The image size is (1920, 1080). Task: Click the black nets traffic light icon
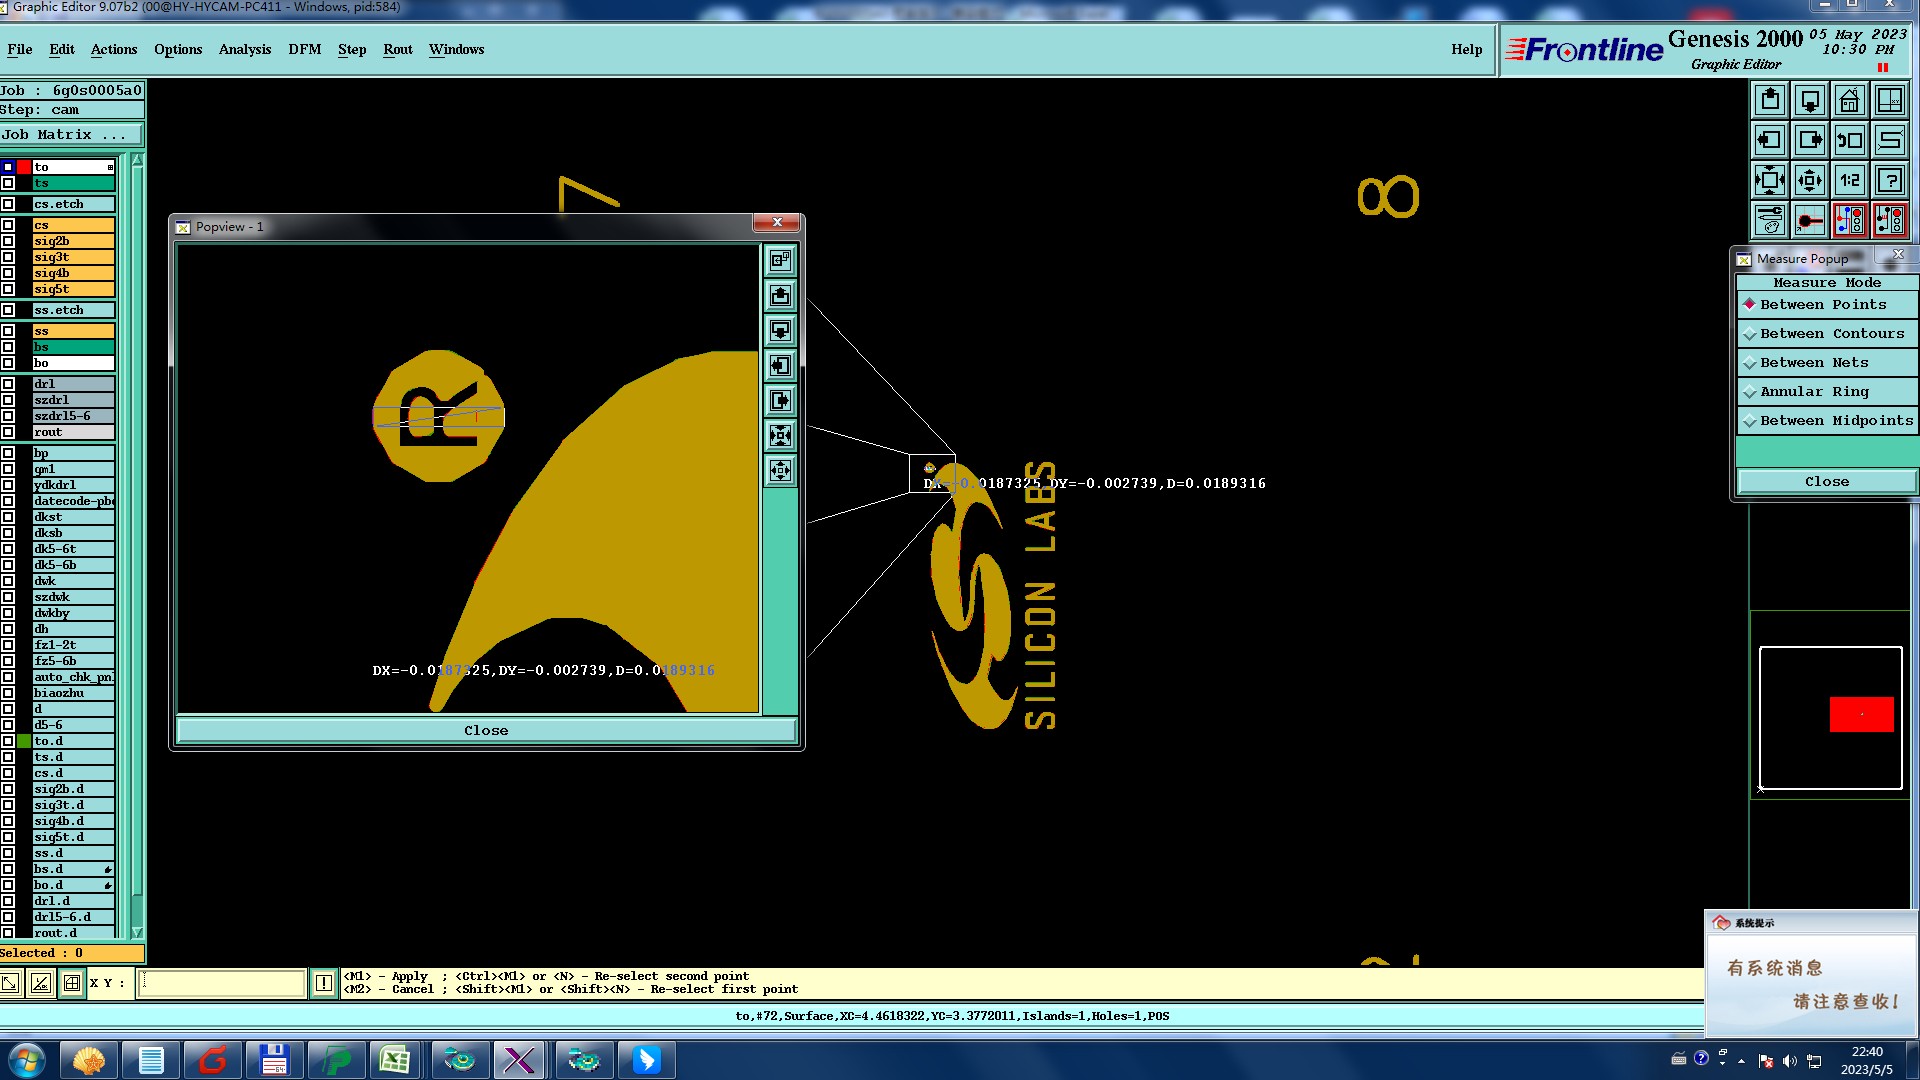pos(1890,220)
